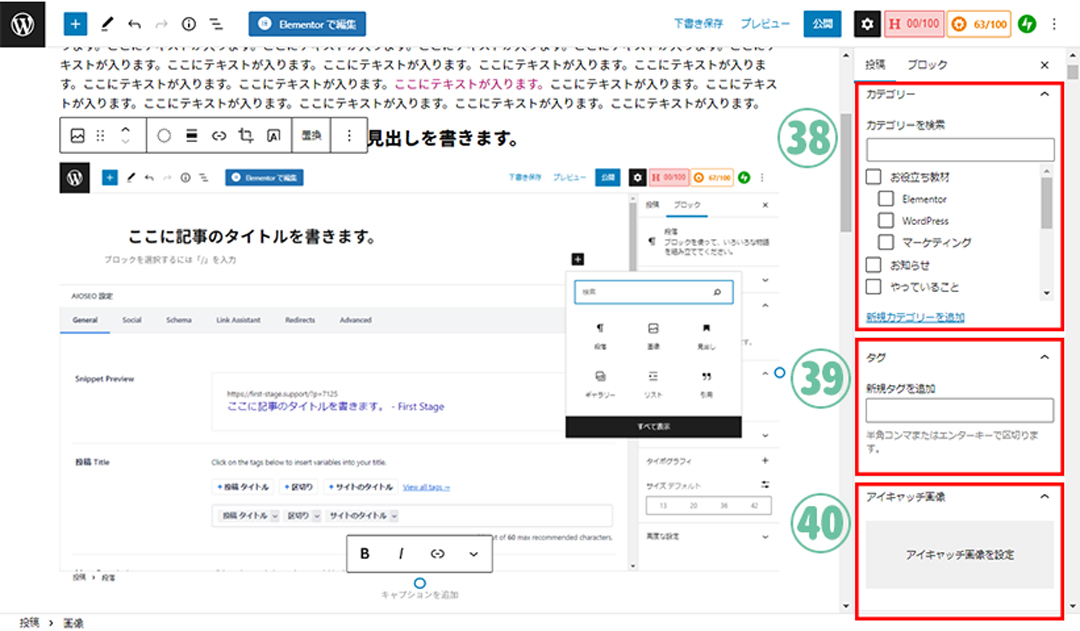
Task: Click the category list scrollbar
Action: pos(1046,205)
